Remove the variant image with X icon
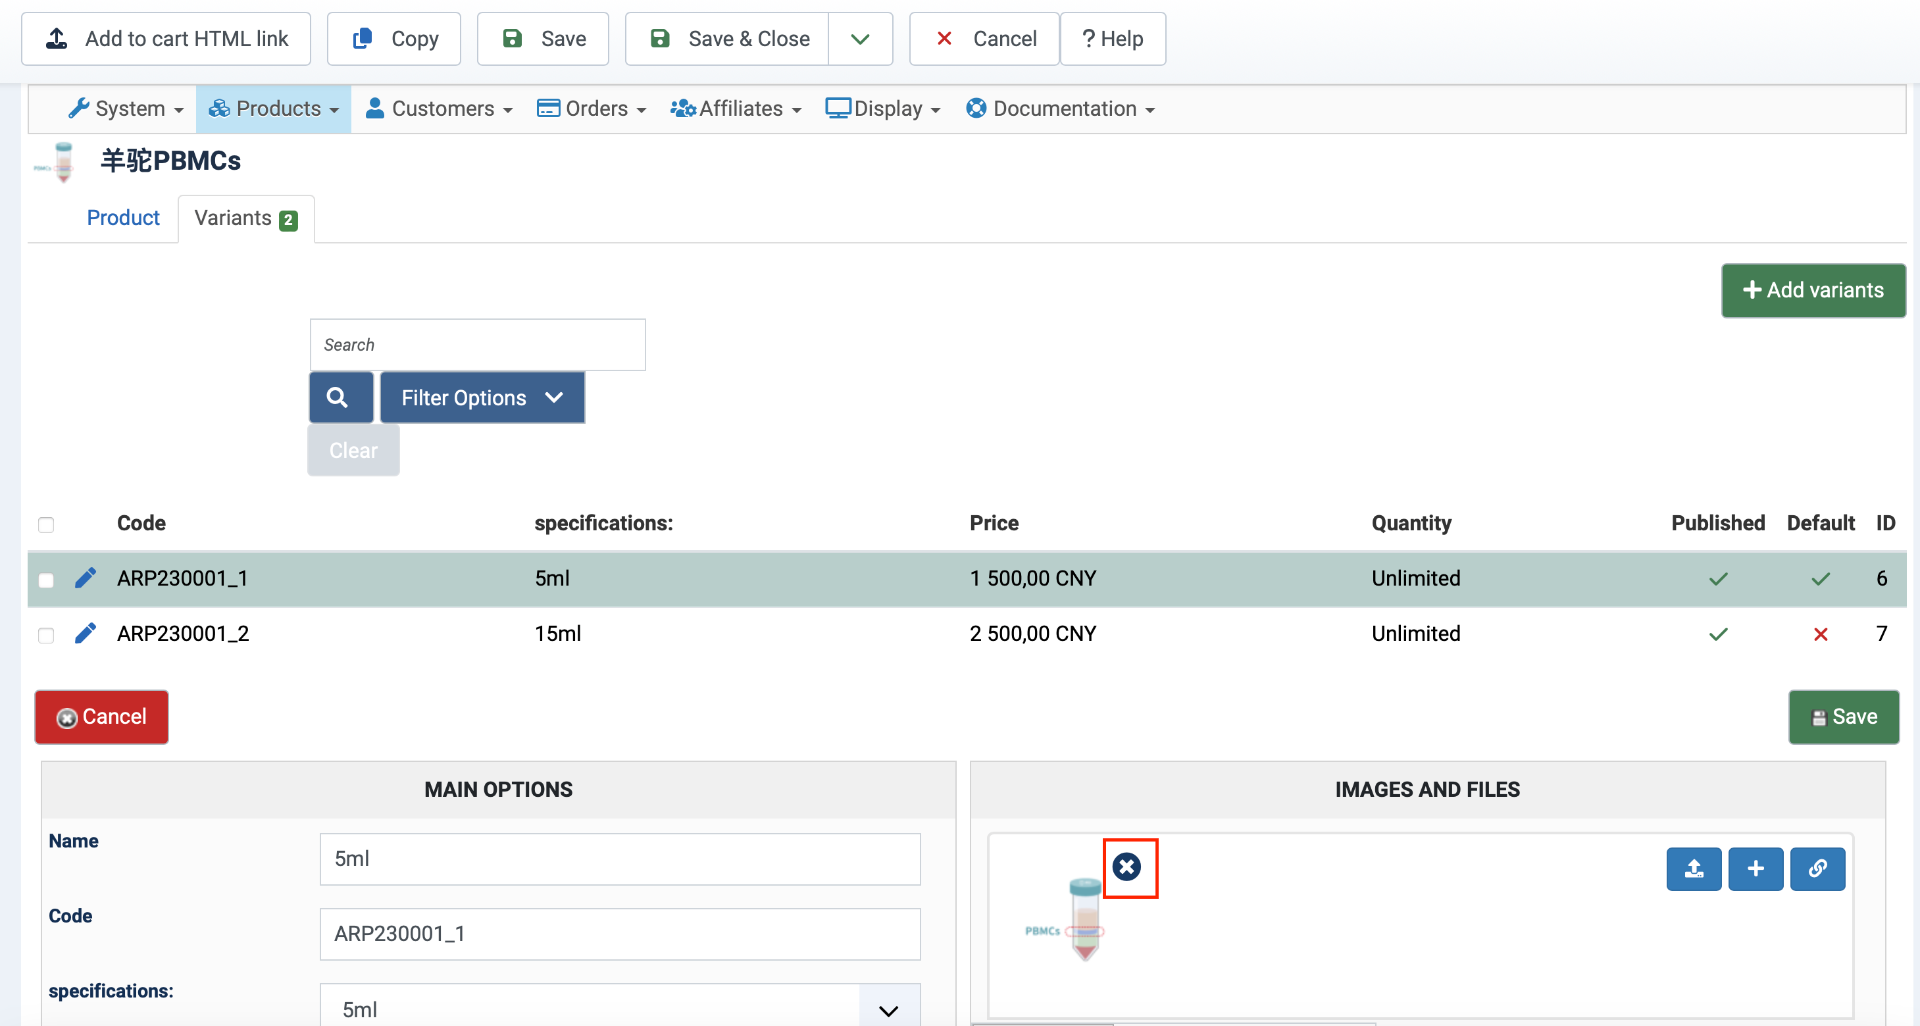Image resolution: width=1920 pixels, height=1026 pixels. click(x=1127, y=867)
